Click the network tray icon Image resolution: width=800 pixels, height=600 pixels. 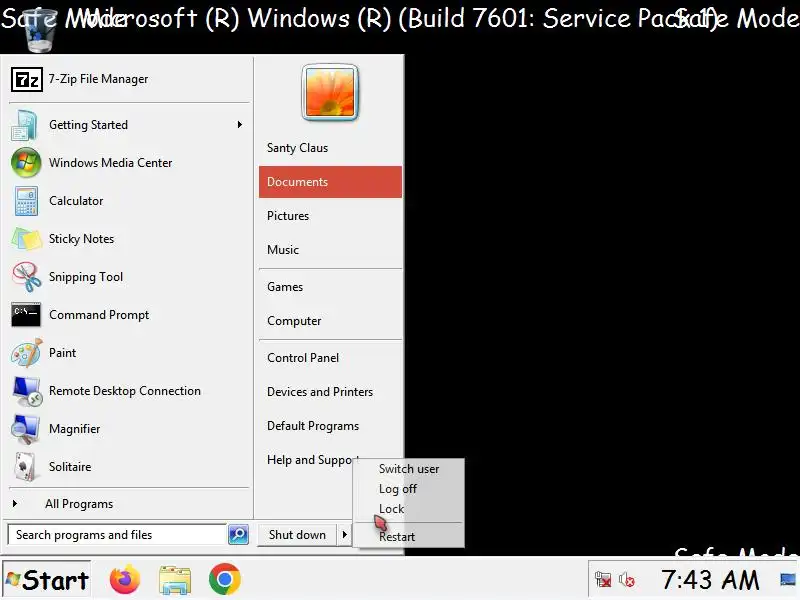pyautogui.click(x=603, y=580)
